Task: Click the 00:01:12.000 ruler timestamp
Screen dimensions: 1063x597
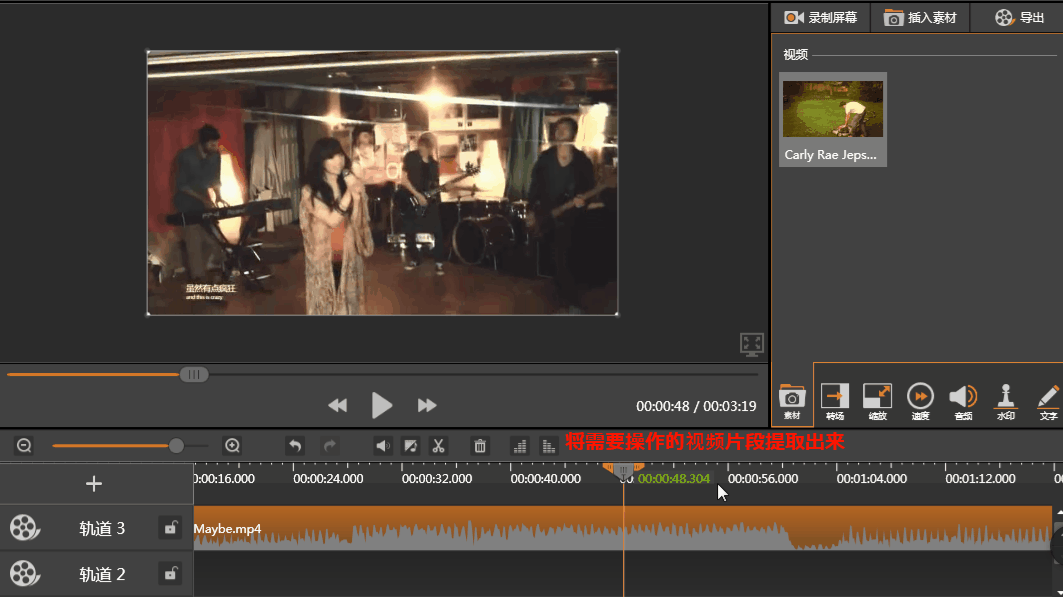Action: 980,478
